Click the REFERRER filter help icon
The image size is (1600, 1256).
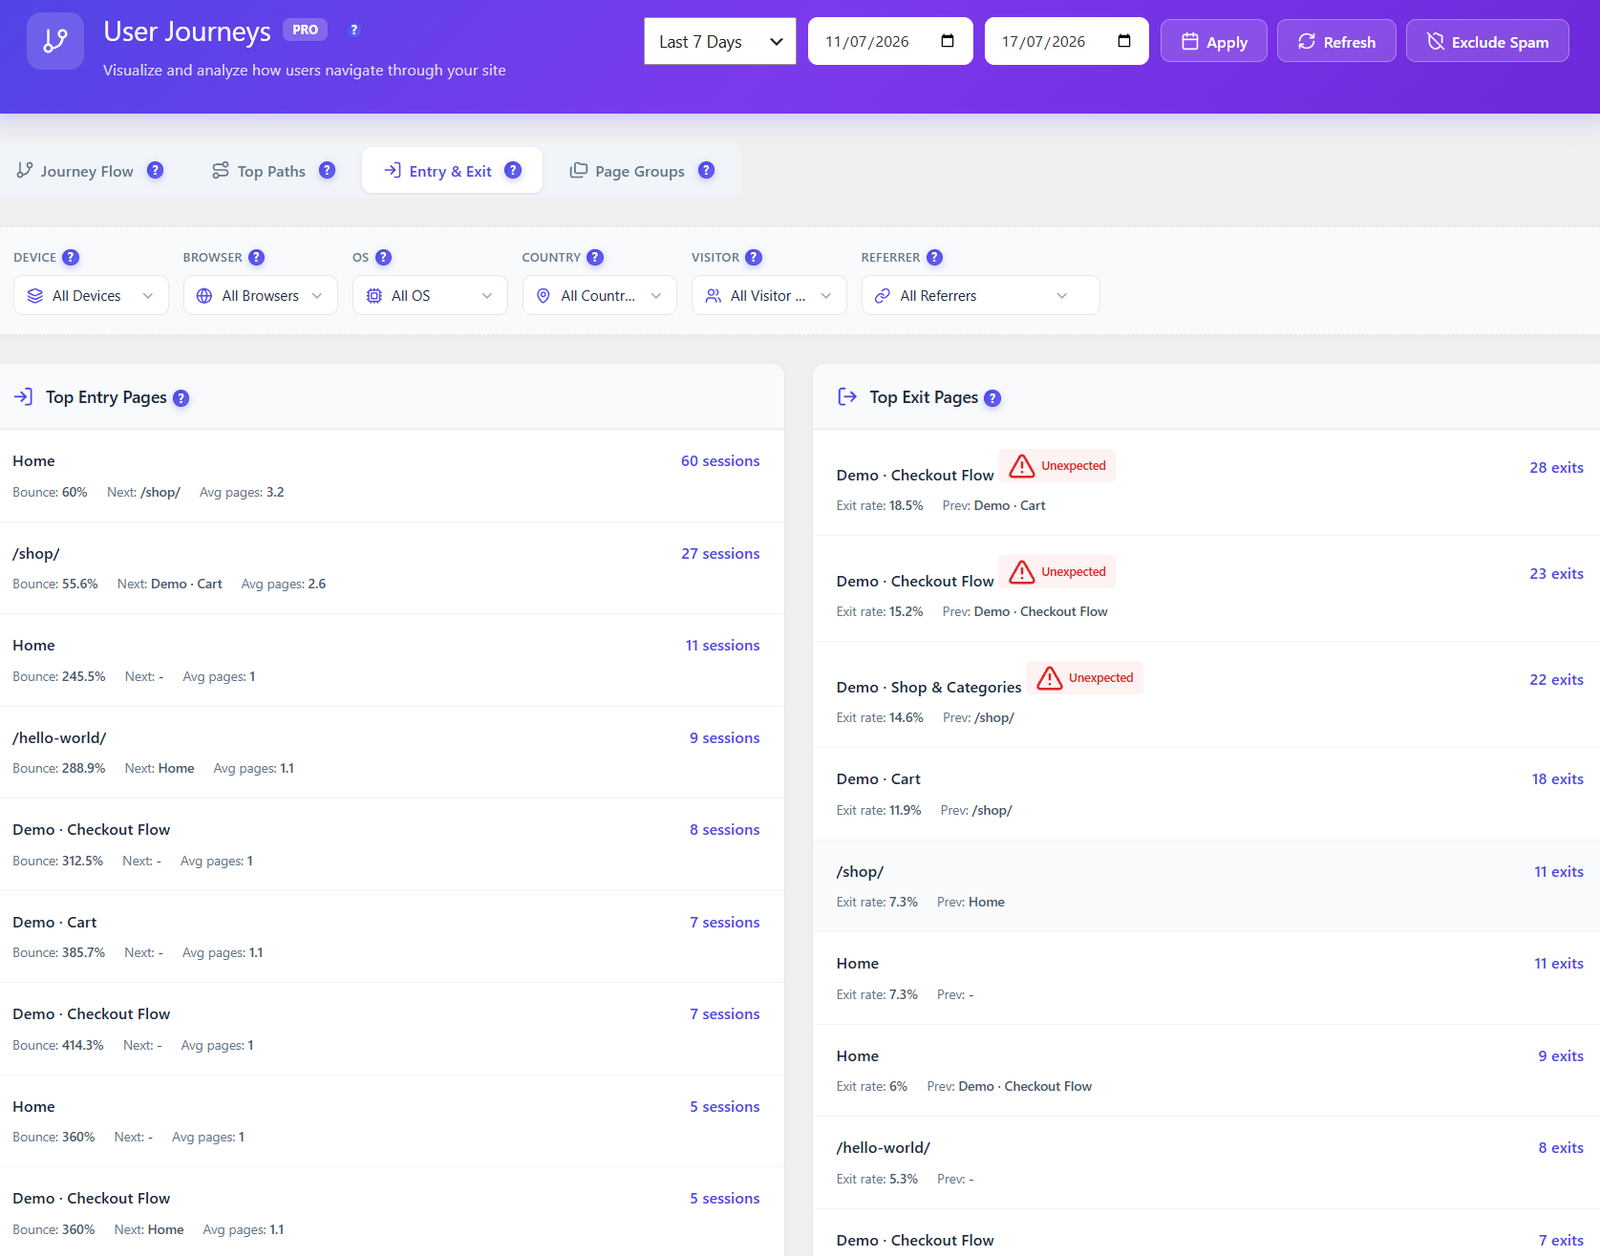(935, 257)
